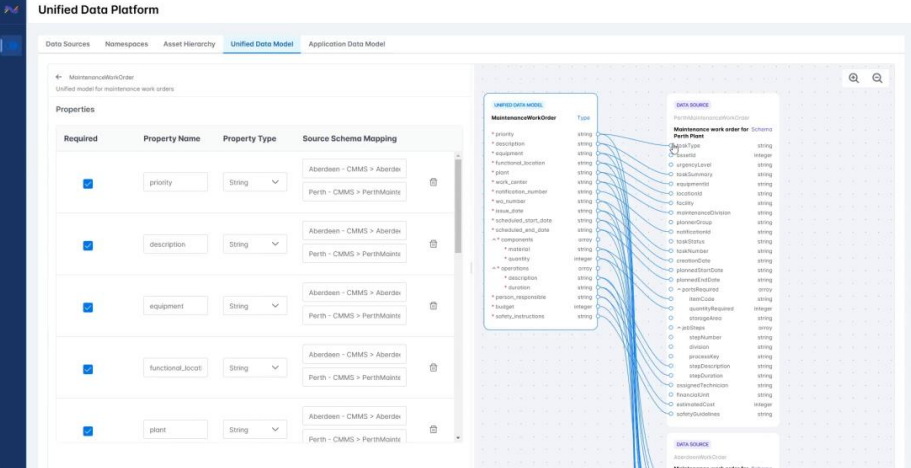Zoom in on the diagram canvas

click(853, 78)
